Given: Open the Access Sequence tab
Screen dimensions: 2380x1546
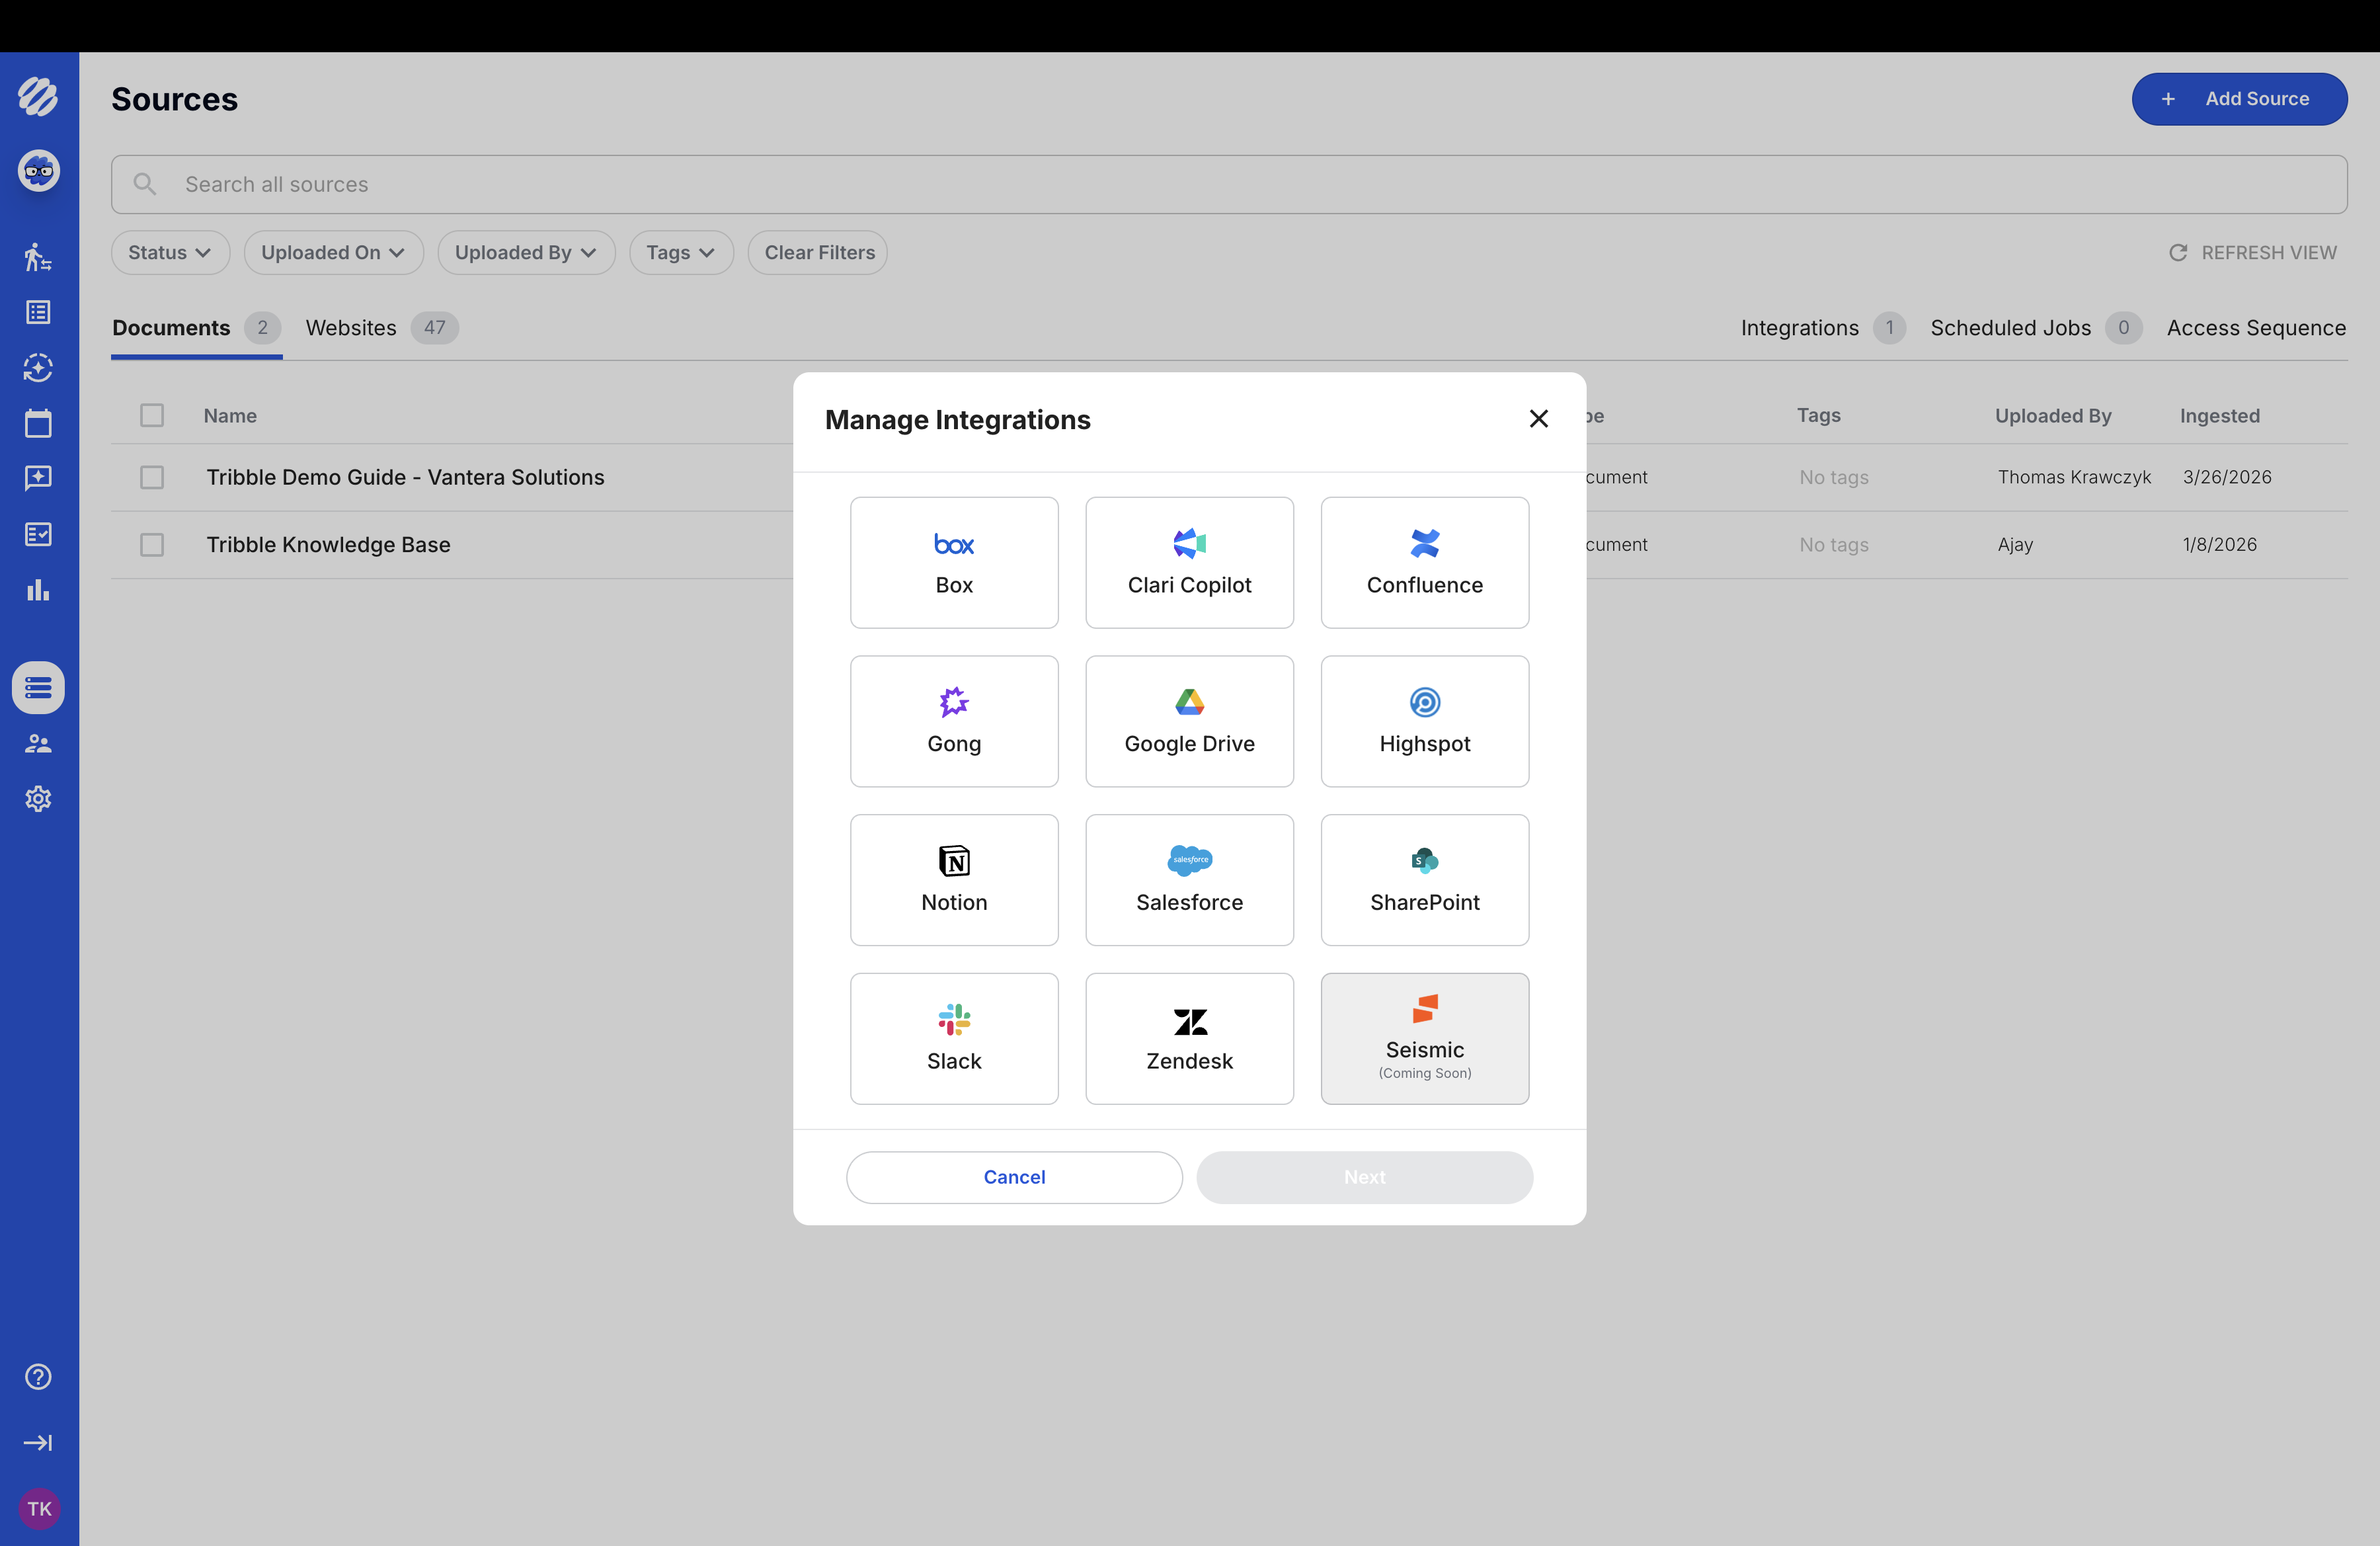Looking at the screenshot, I should (2256, 328).
